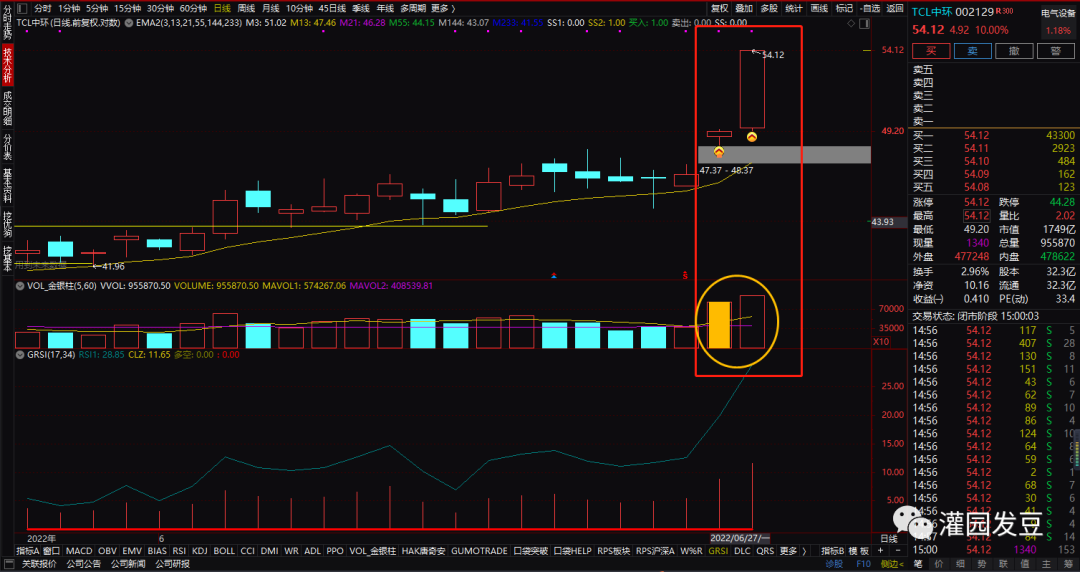This screenshot has height=572, width=1080.
Task: Select the VOL_金银柱 indicator tab
Action: [x=373, y=551]
